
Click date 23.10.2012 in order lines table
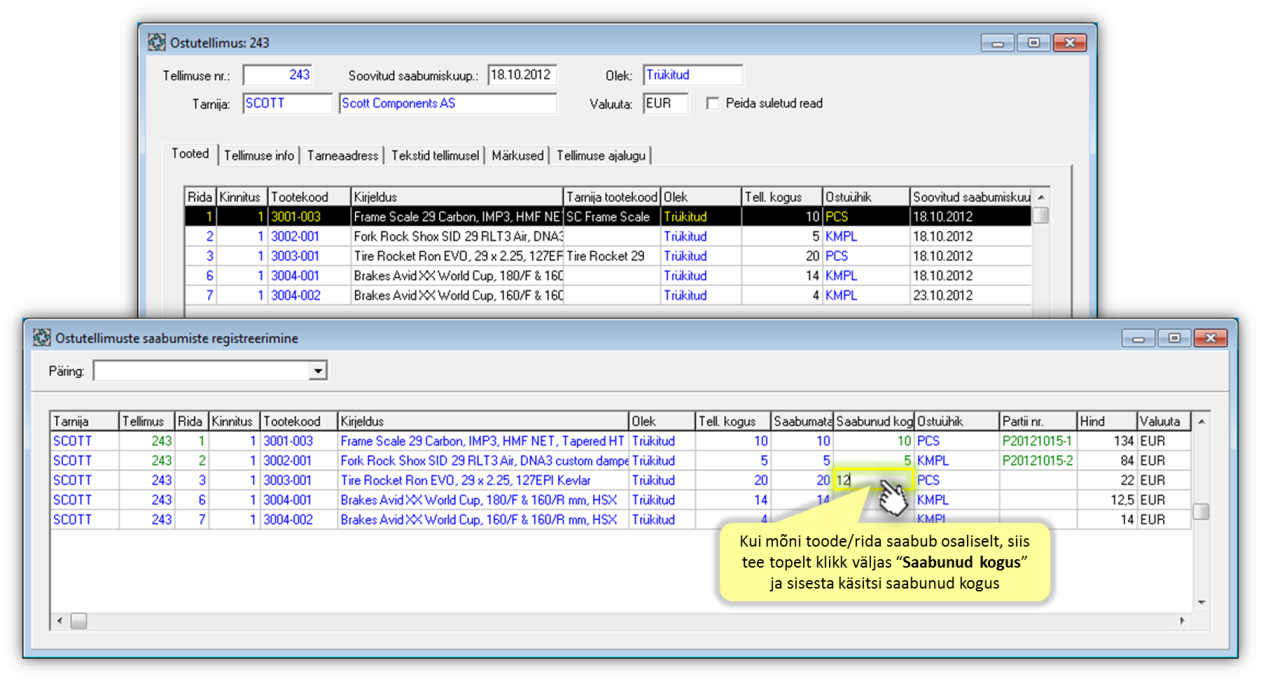click(942, 295)
